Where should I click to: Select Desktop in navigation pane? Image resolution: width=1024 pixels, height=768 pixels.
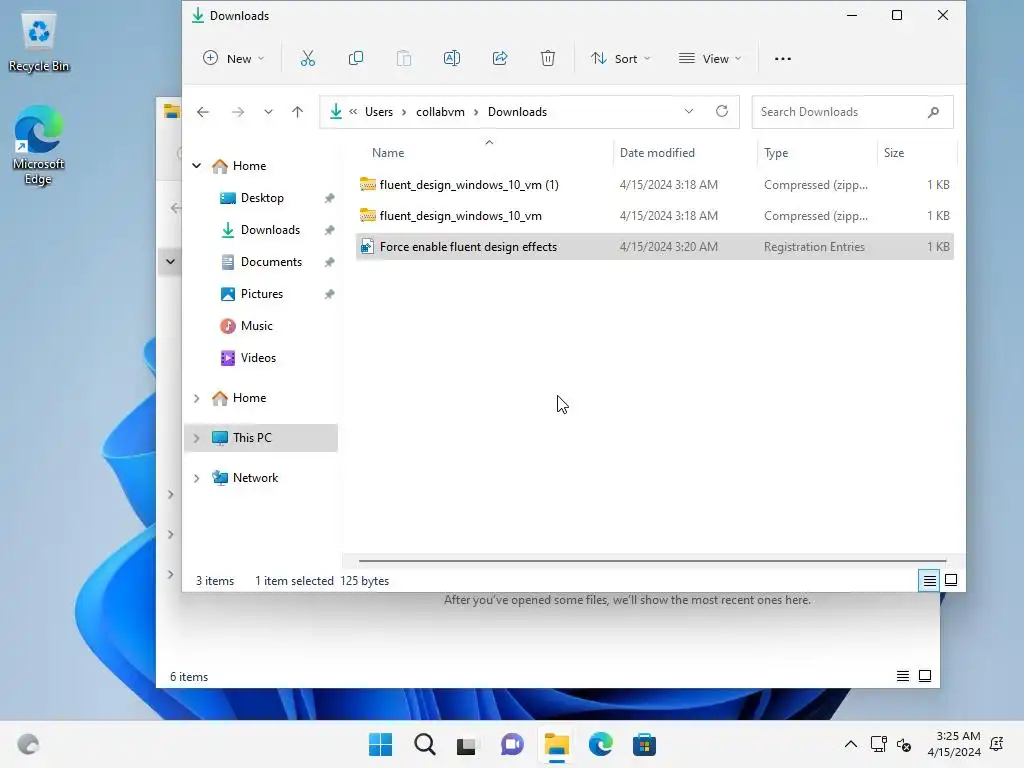[262, 198]
